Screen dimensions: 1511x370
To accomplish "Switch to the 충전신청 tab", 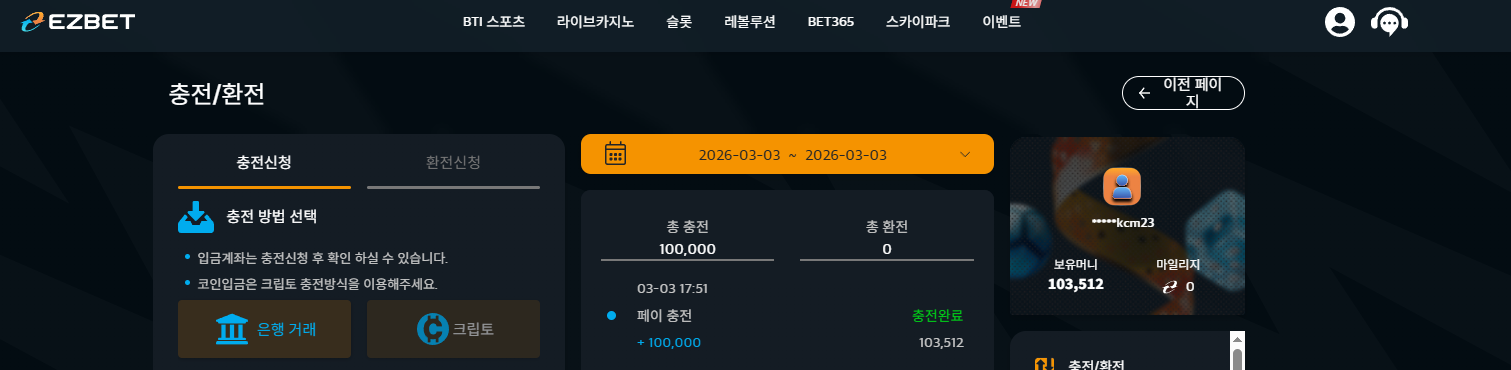I will pyautogui.click(x=264, y=162).
